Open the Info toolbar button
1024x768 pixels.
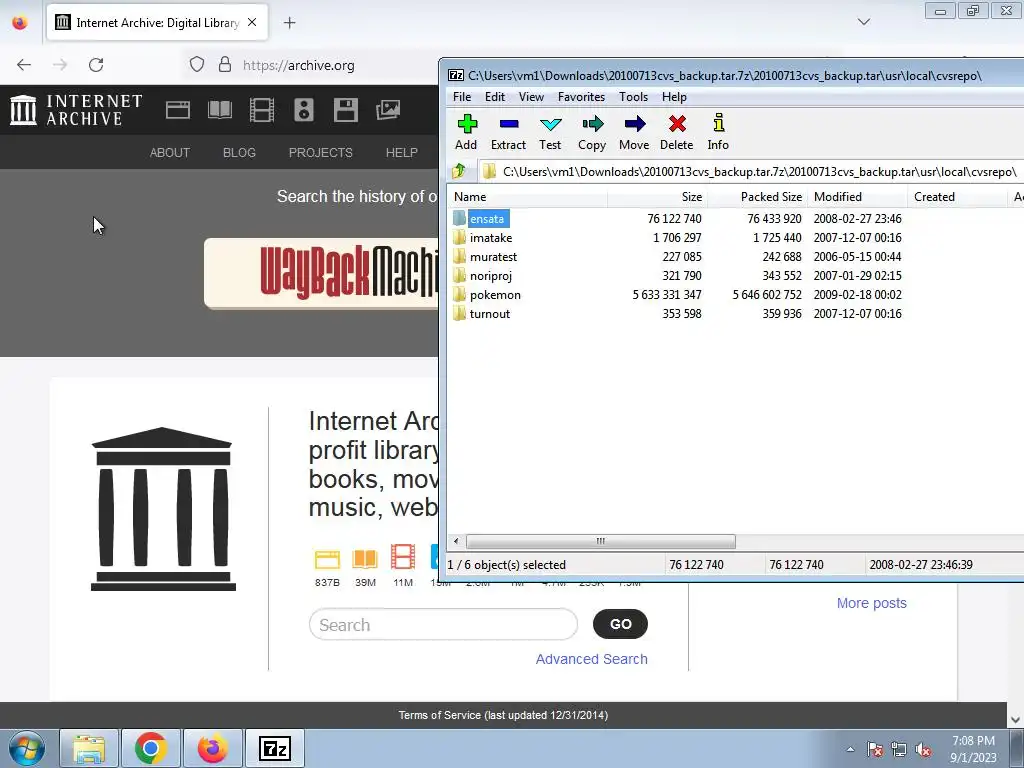click(718, 132)
